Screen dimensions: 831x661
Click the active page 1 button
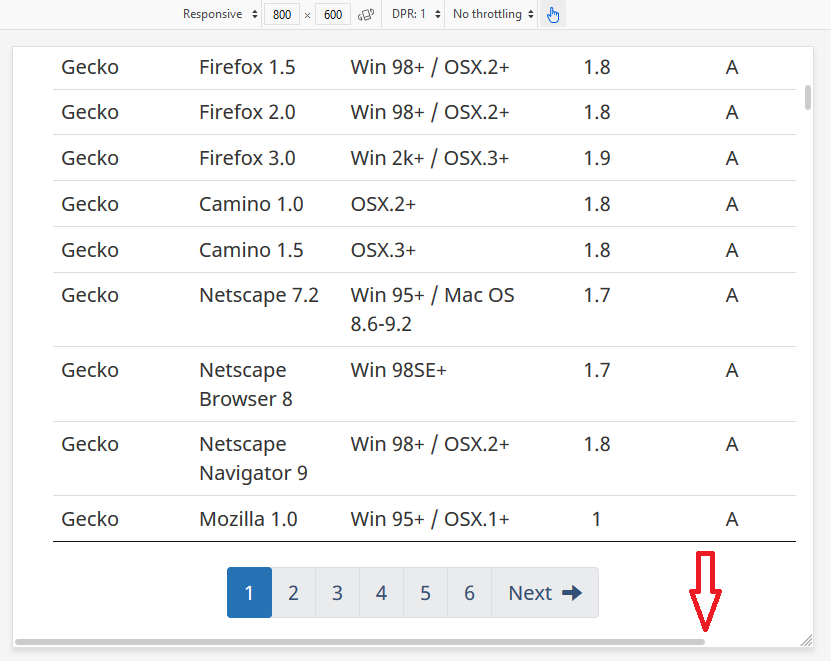pyautogui.click(x=249, y=593)
